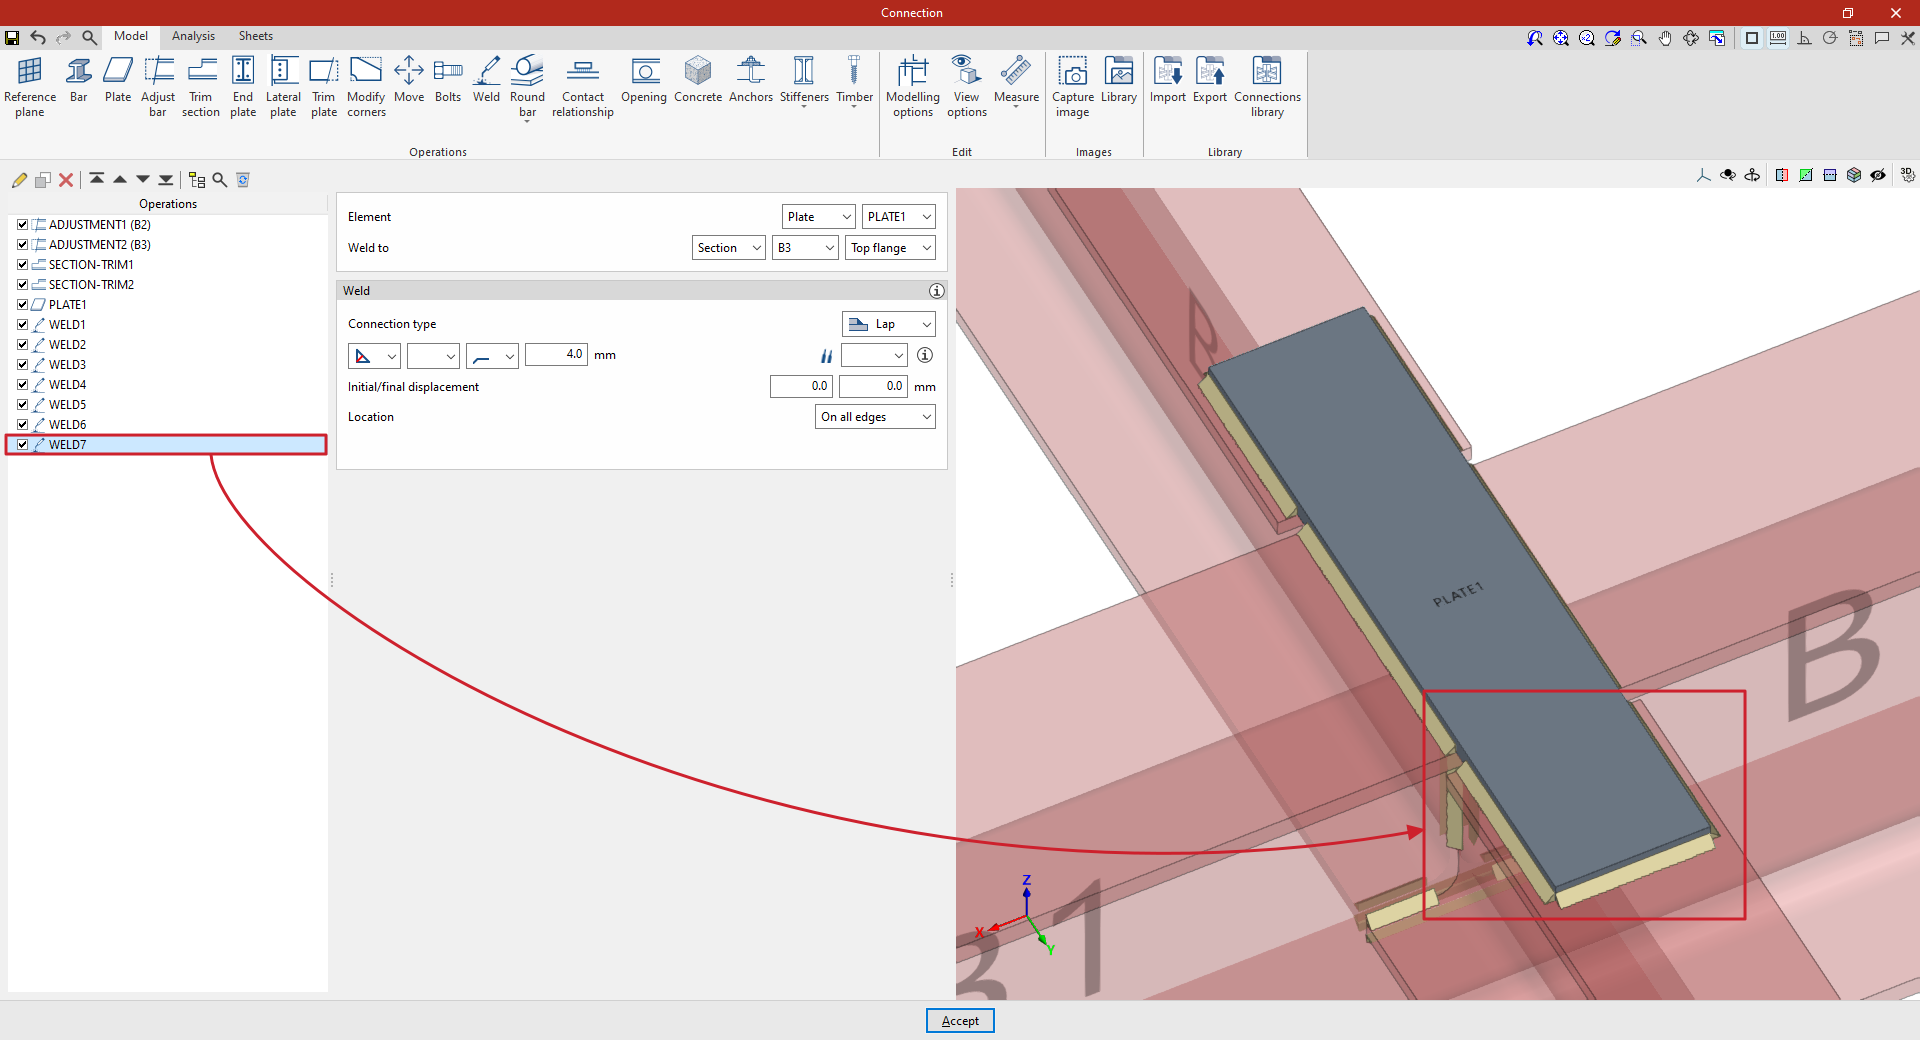Switch to the Analysis tab
The height and width of the screenshot is (1040, 1920).
click(193, 36)
